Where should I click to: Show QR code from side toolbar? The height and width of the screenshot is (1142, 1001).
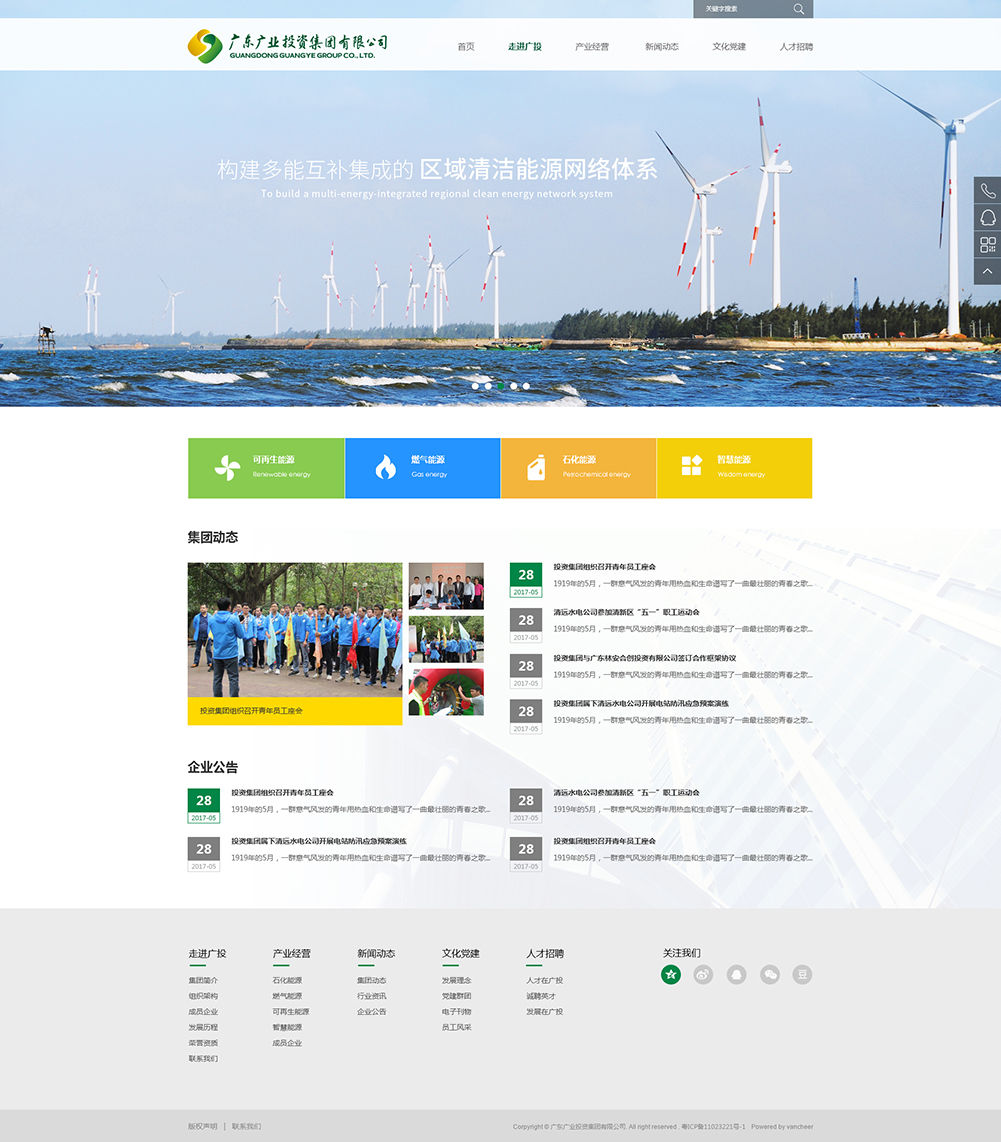click(987, 245)
